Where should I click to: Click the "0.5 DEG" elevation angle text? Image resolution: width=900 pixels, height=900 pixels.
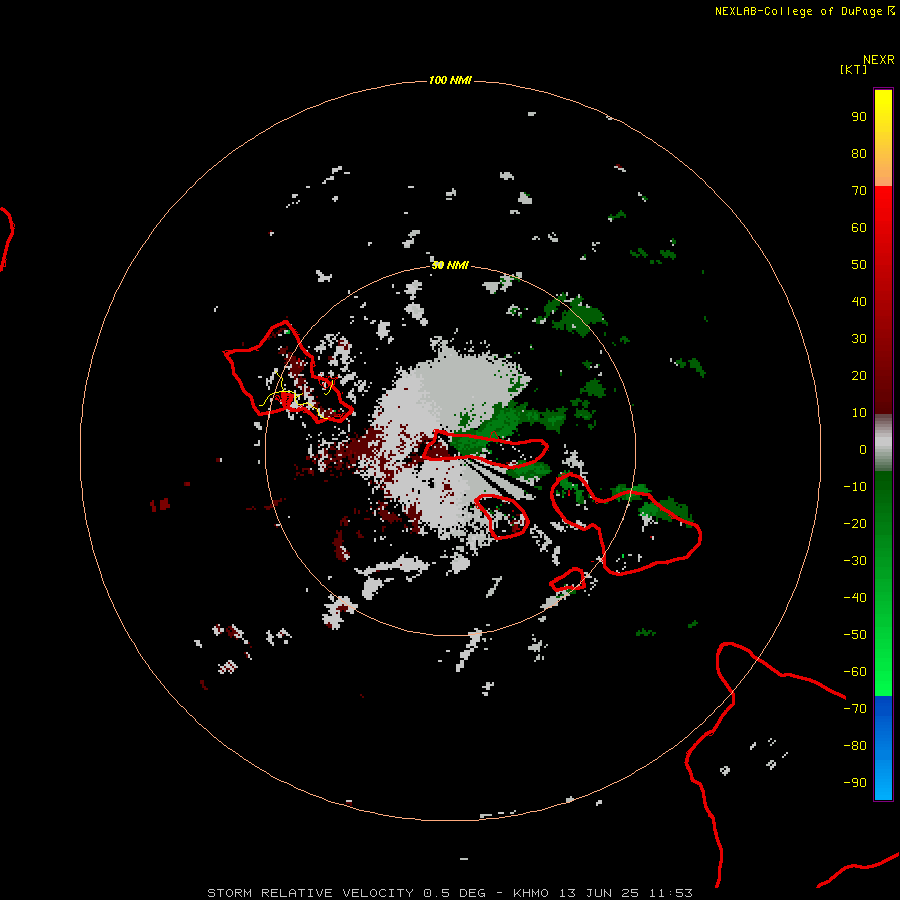[x=455, y=893]
